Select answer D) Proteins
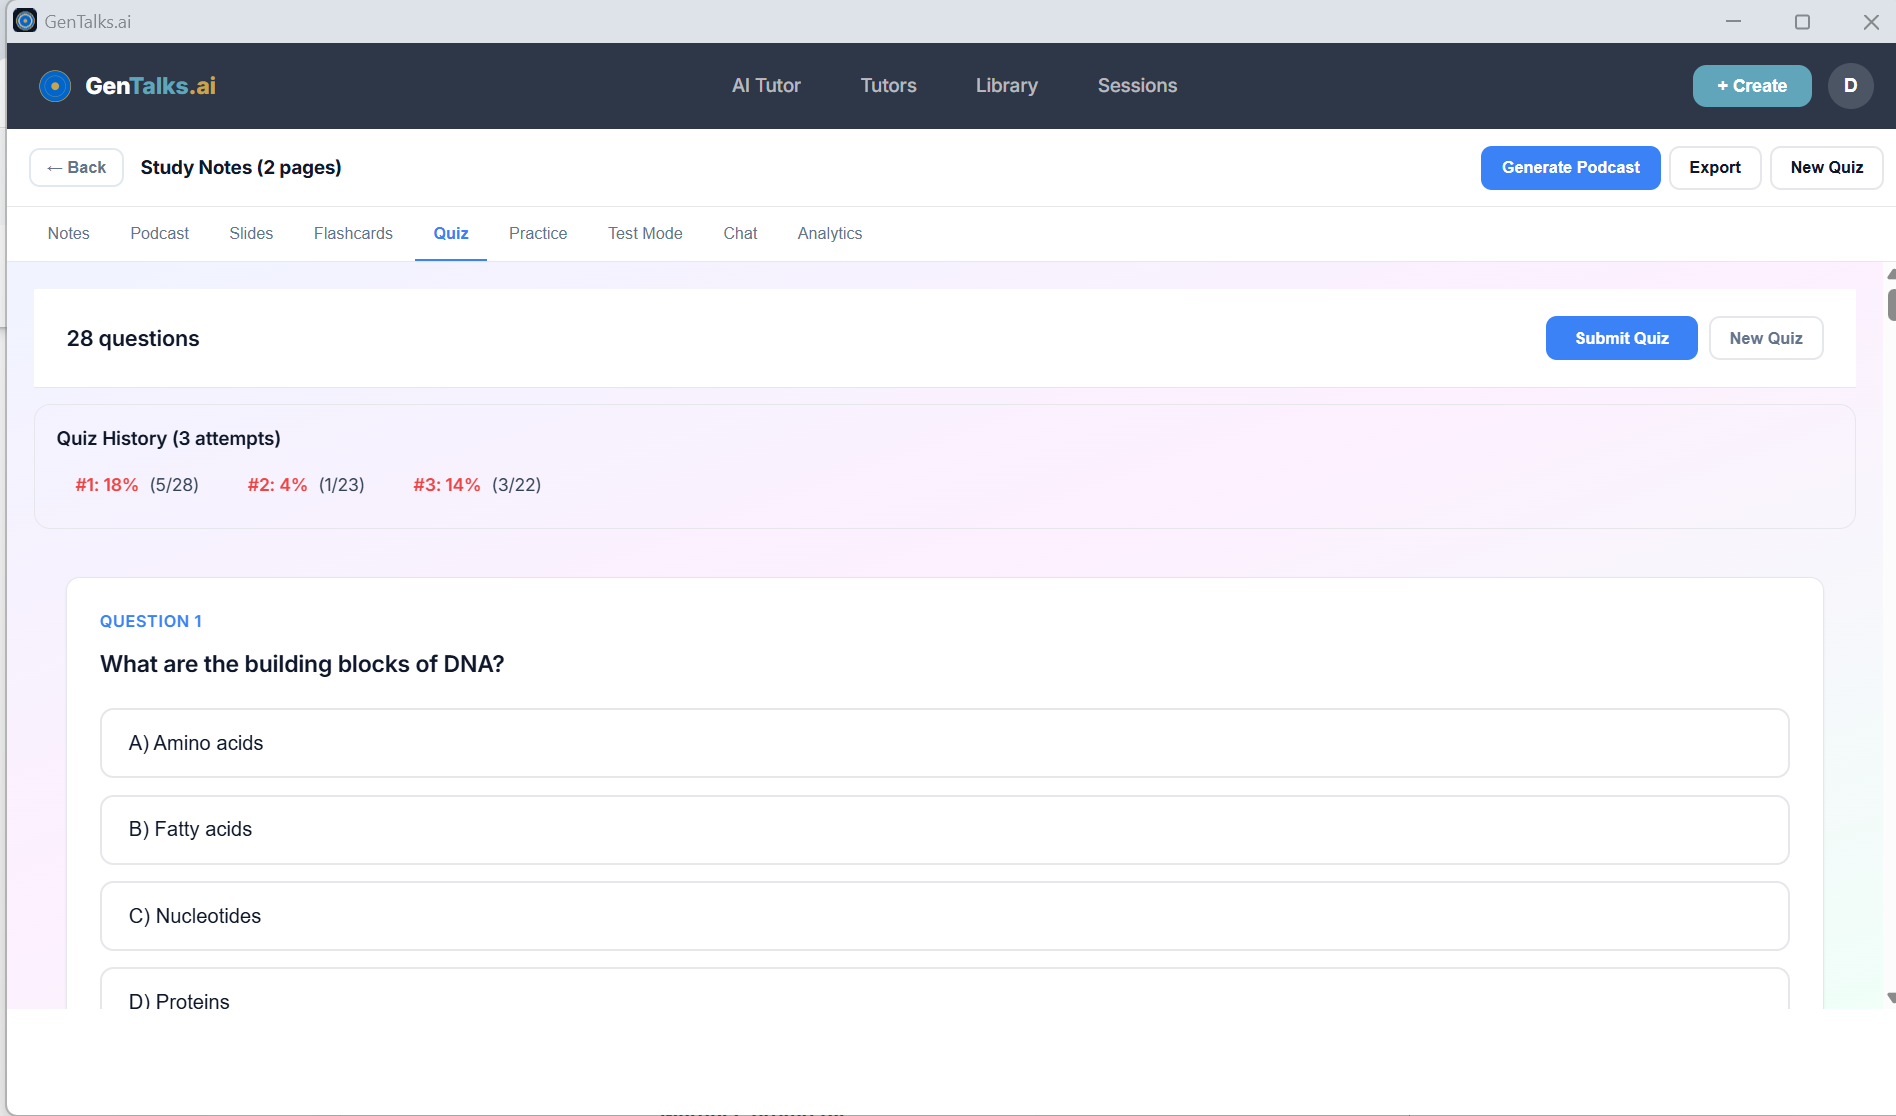The image size is (1896, 1116). click(943, 997)
